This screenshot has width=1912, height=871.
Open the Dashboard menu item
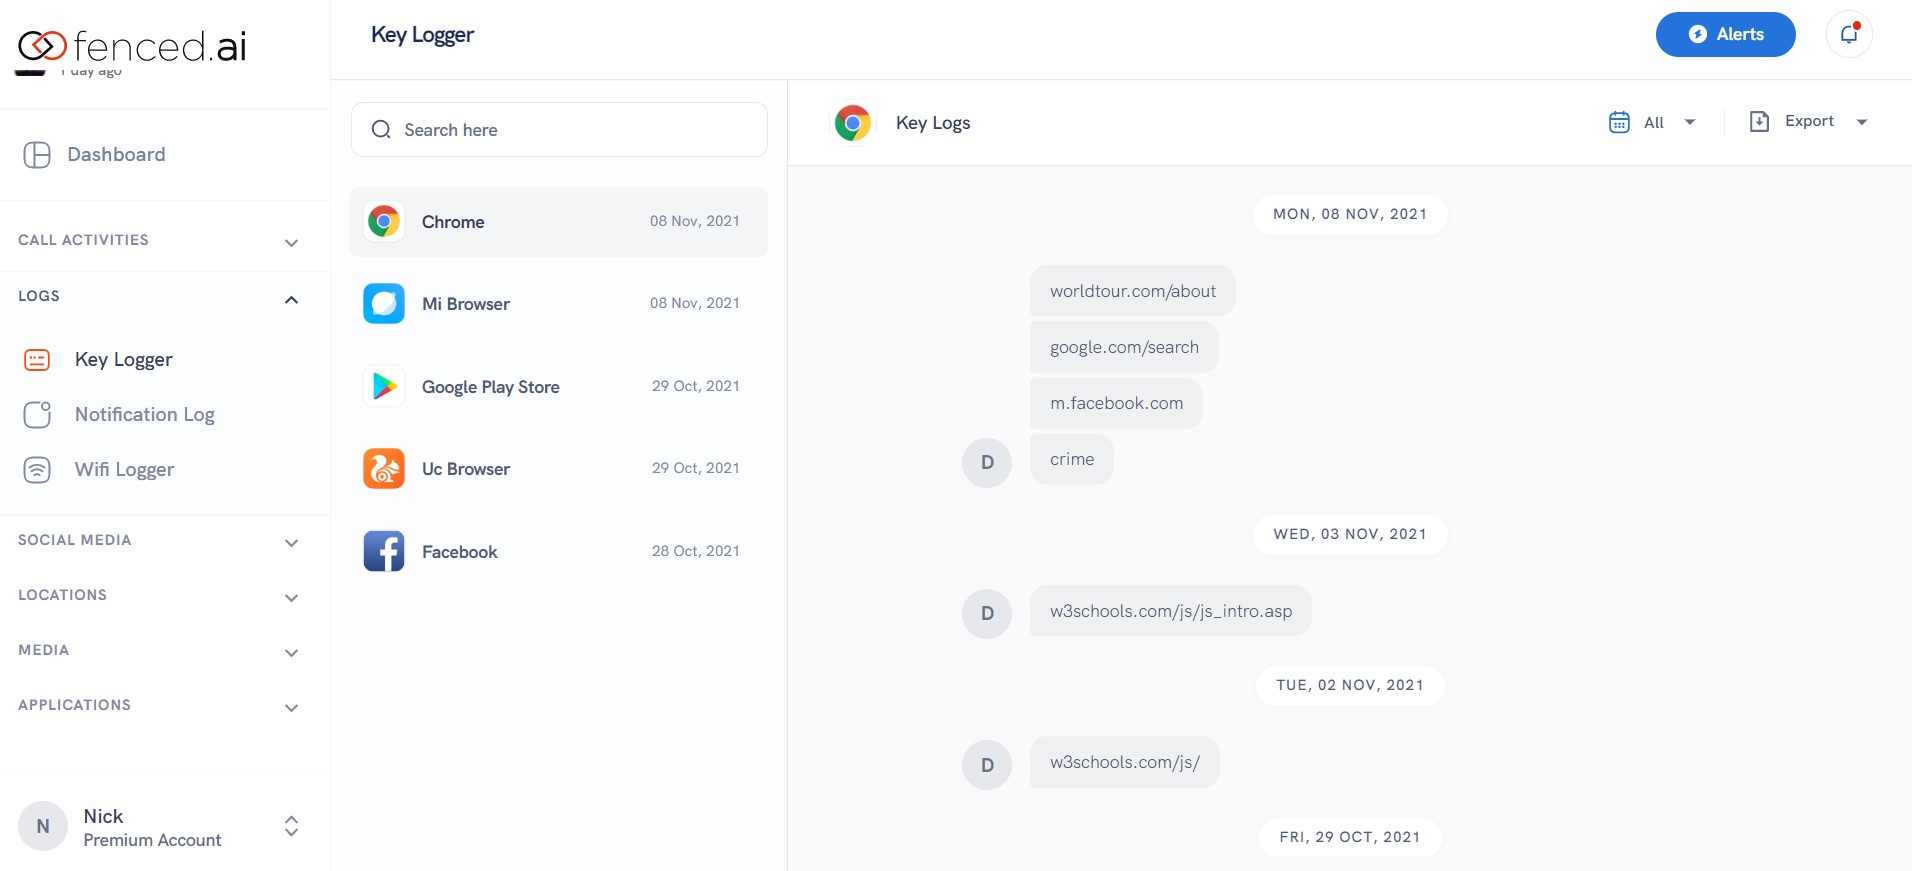(x=116, y=155)
